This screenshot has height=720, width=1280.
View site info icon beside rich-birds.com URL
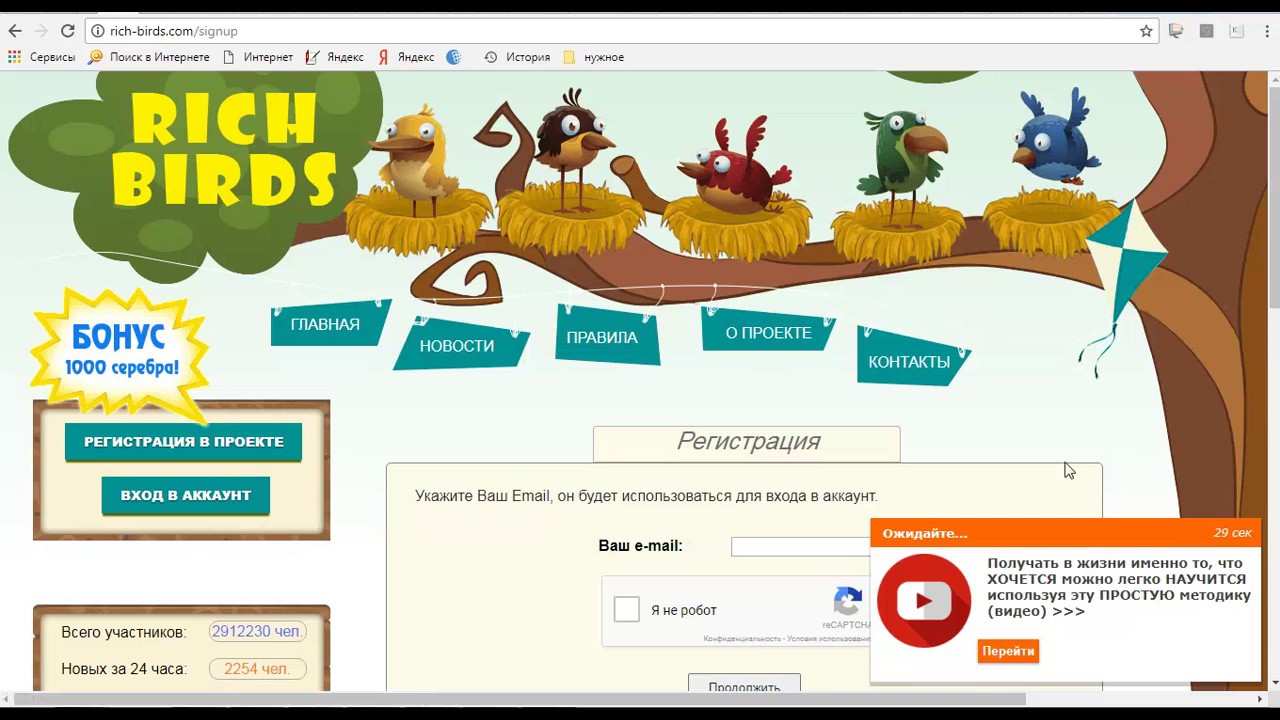point(97,31)
